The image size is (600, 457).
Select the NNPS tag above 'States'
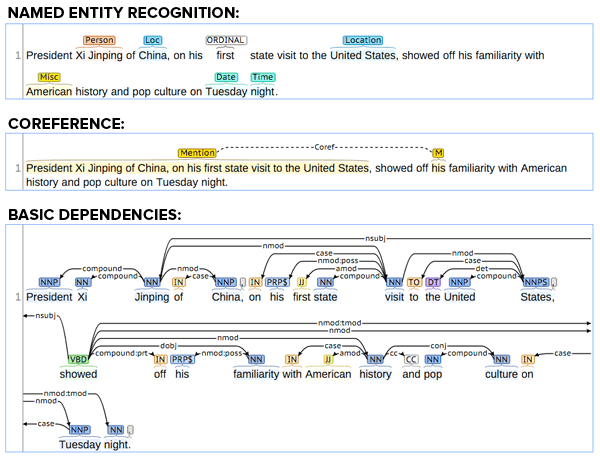tap(535, 283)
